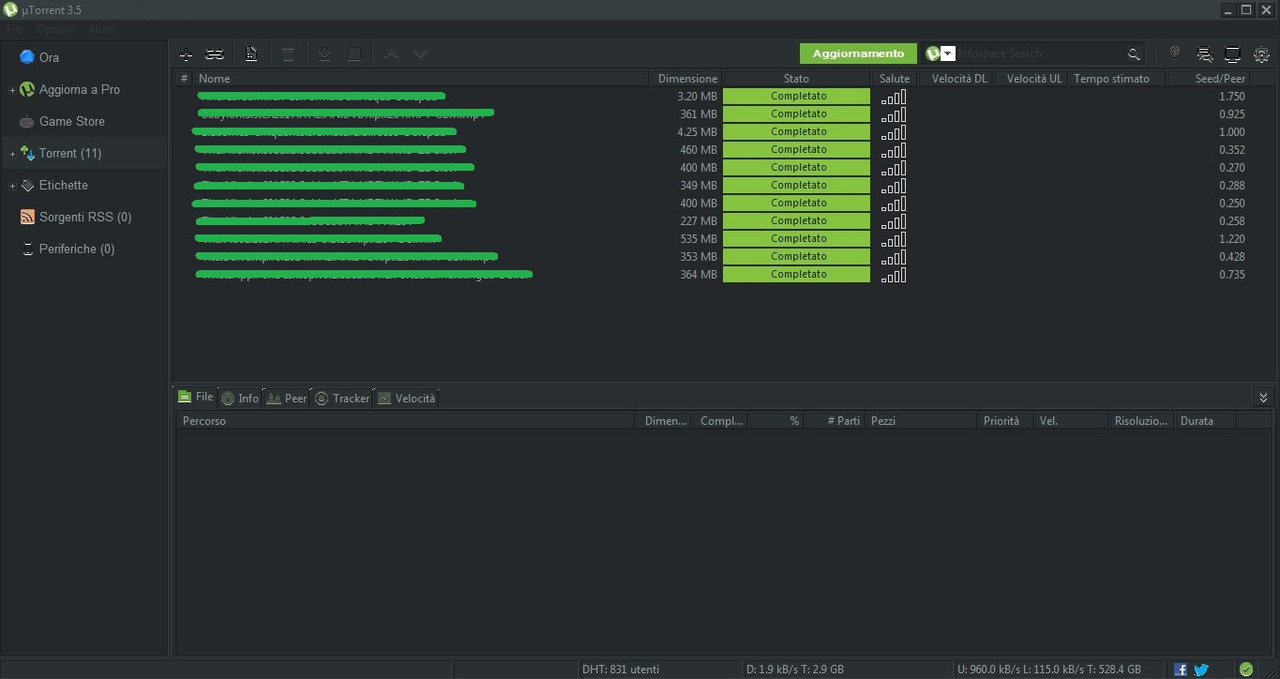Click the green network status checkmark icon
The width and height of the screenshot is (1280, 679).
click(1246, 670)
